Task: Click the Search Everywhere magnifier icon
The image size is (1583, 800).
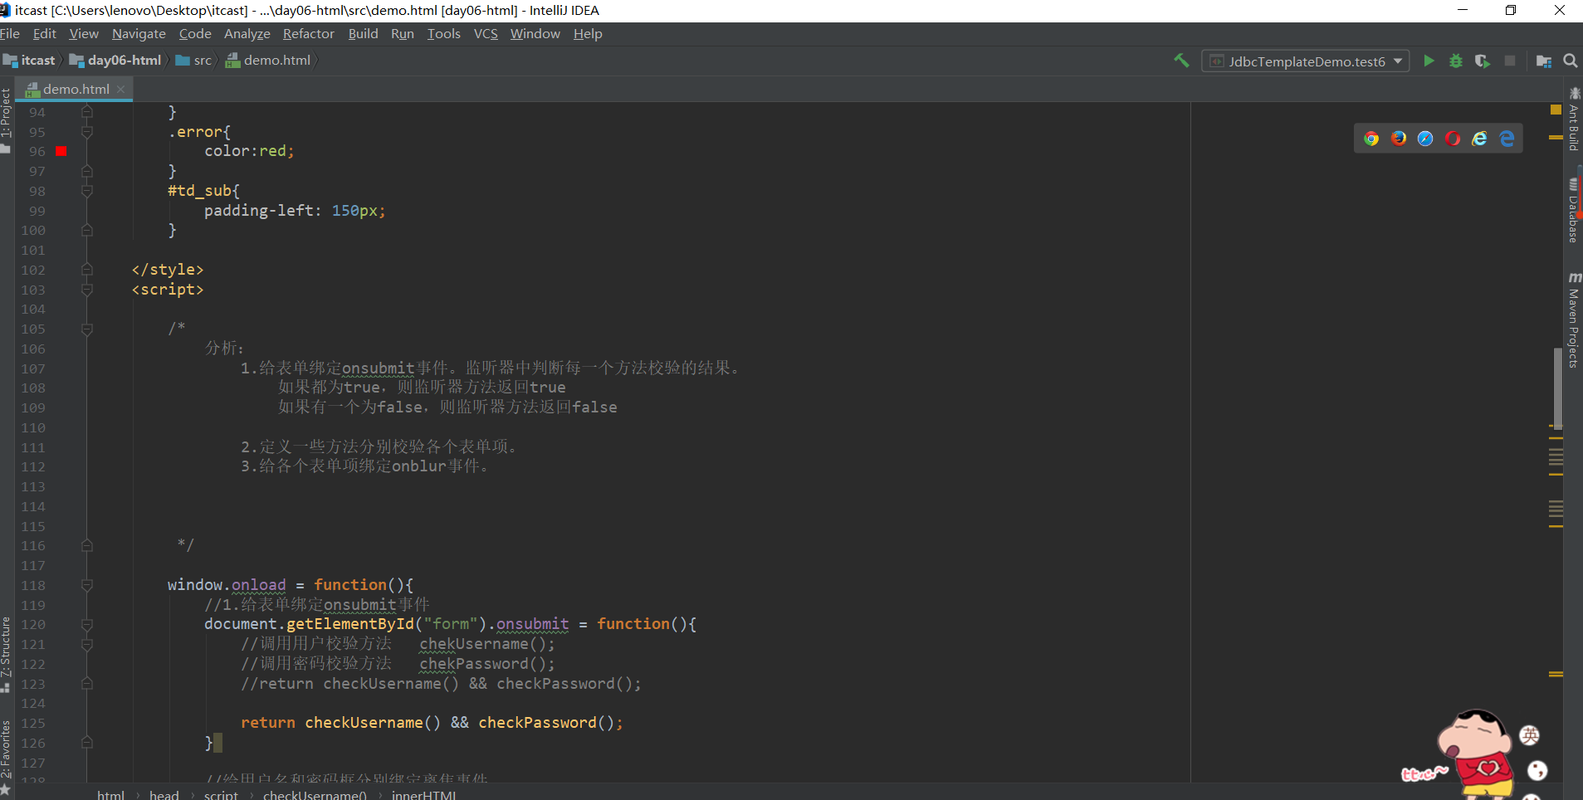Action: [x=1570, y=61]
